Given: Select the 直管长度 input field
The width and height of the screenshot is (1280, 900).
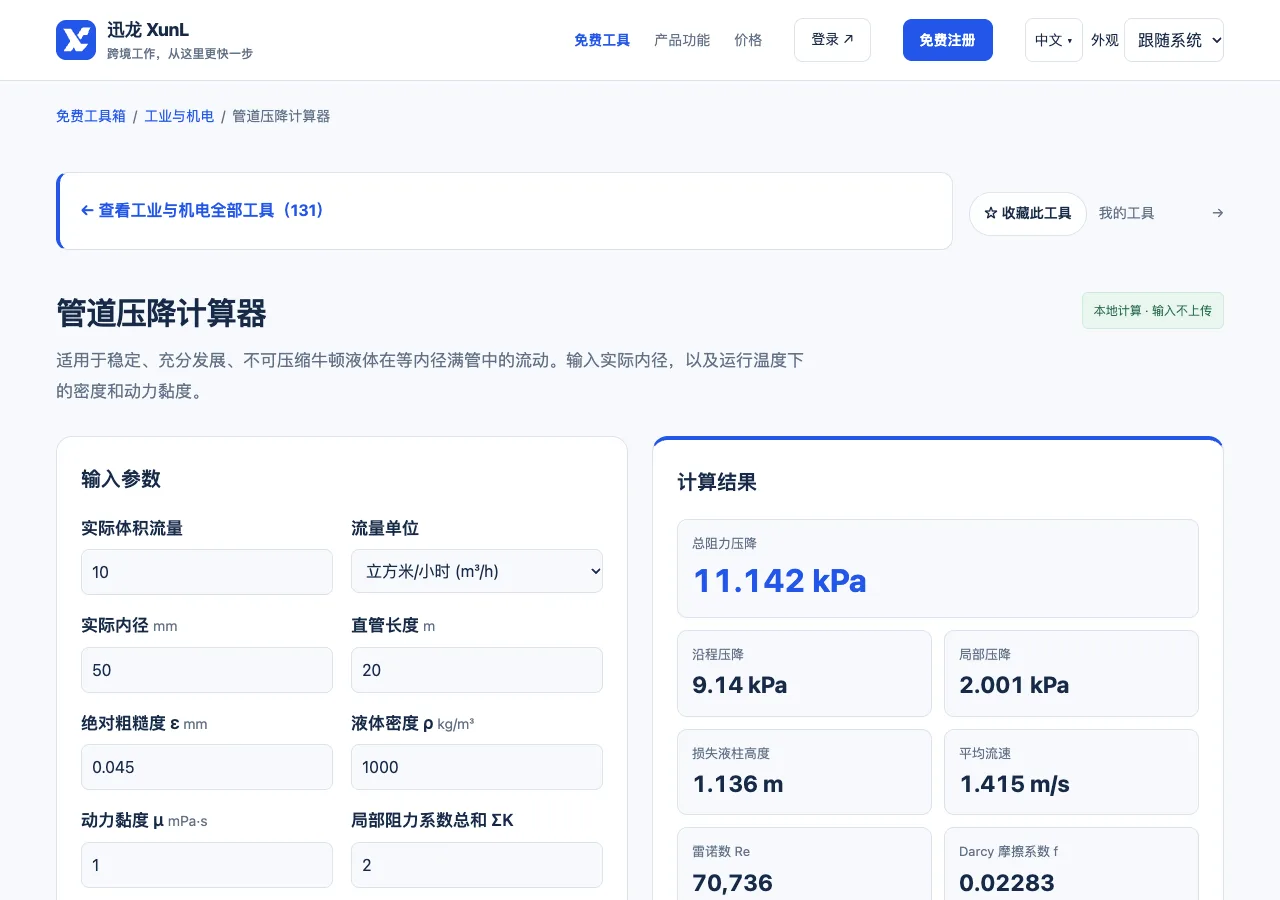Looking at the screenshot, I should point(477,670).
